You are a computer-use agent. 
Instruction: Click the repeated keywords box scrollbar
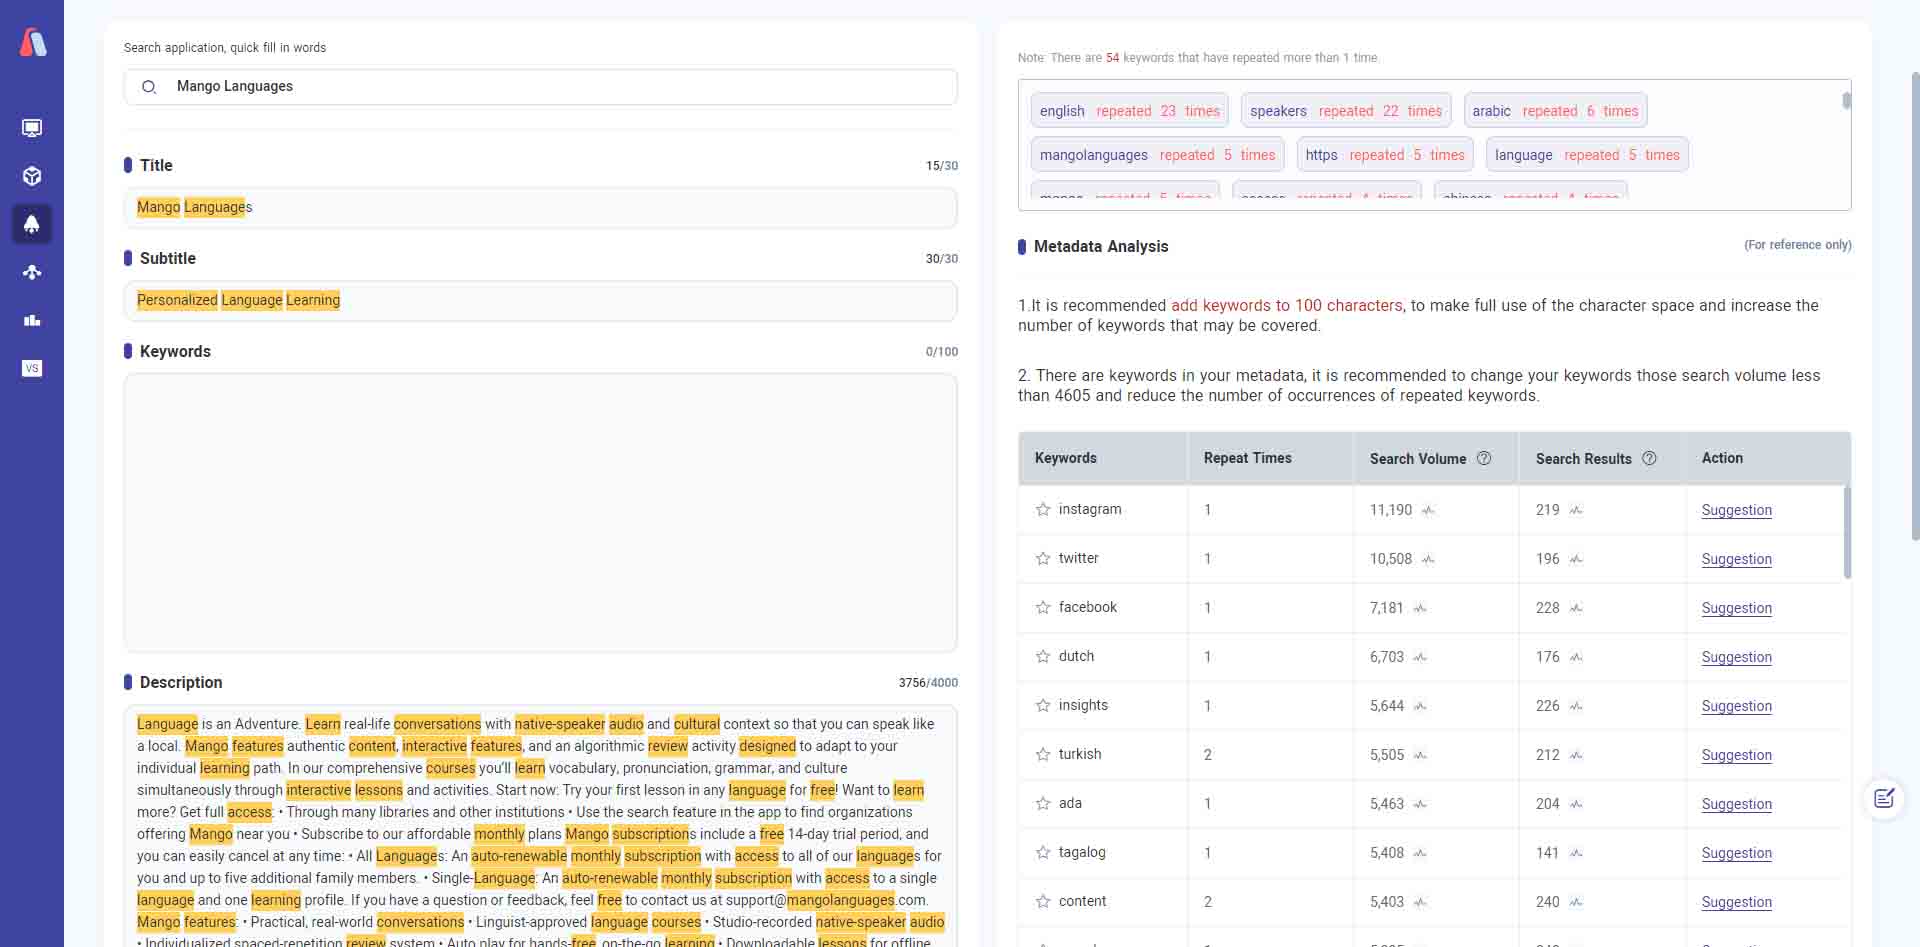pyautogui.click(x=1846, y=101)
